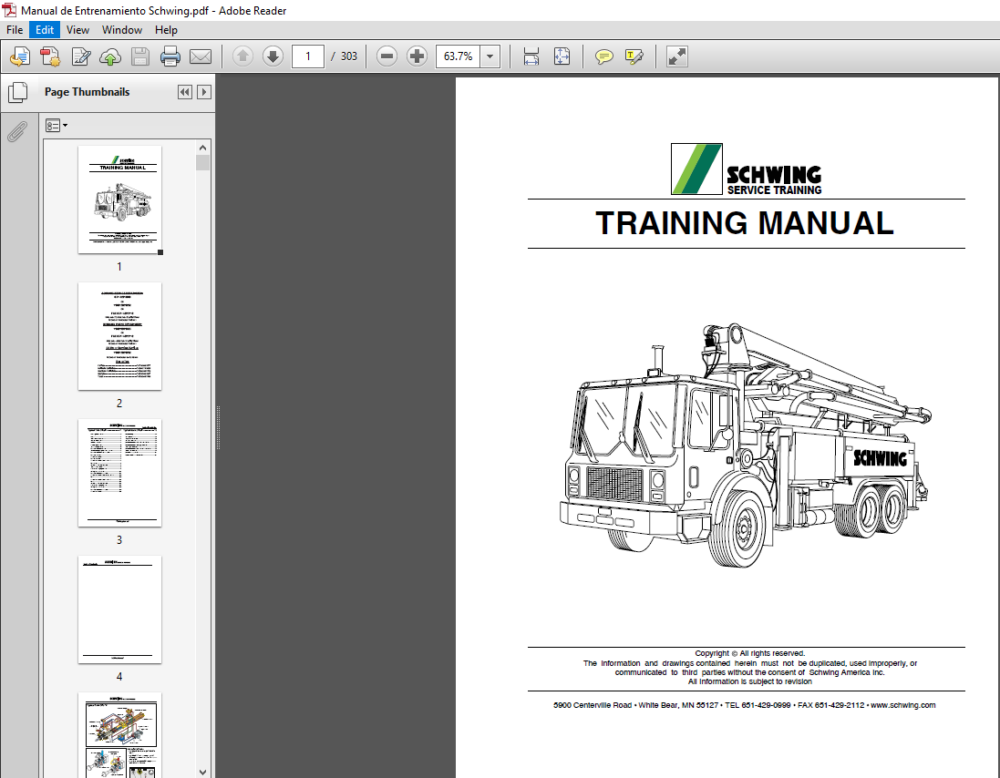Select page 1 thumbnail

(x=120, y=200)
